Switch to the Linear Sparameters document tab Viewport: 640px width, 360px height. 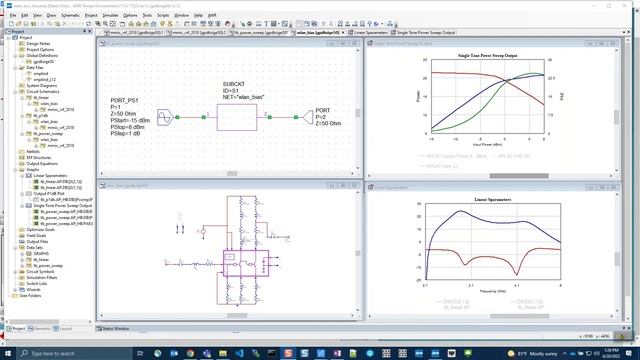(x=367, y=32)
